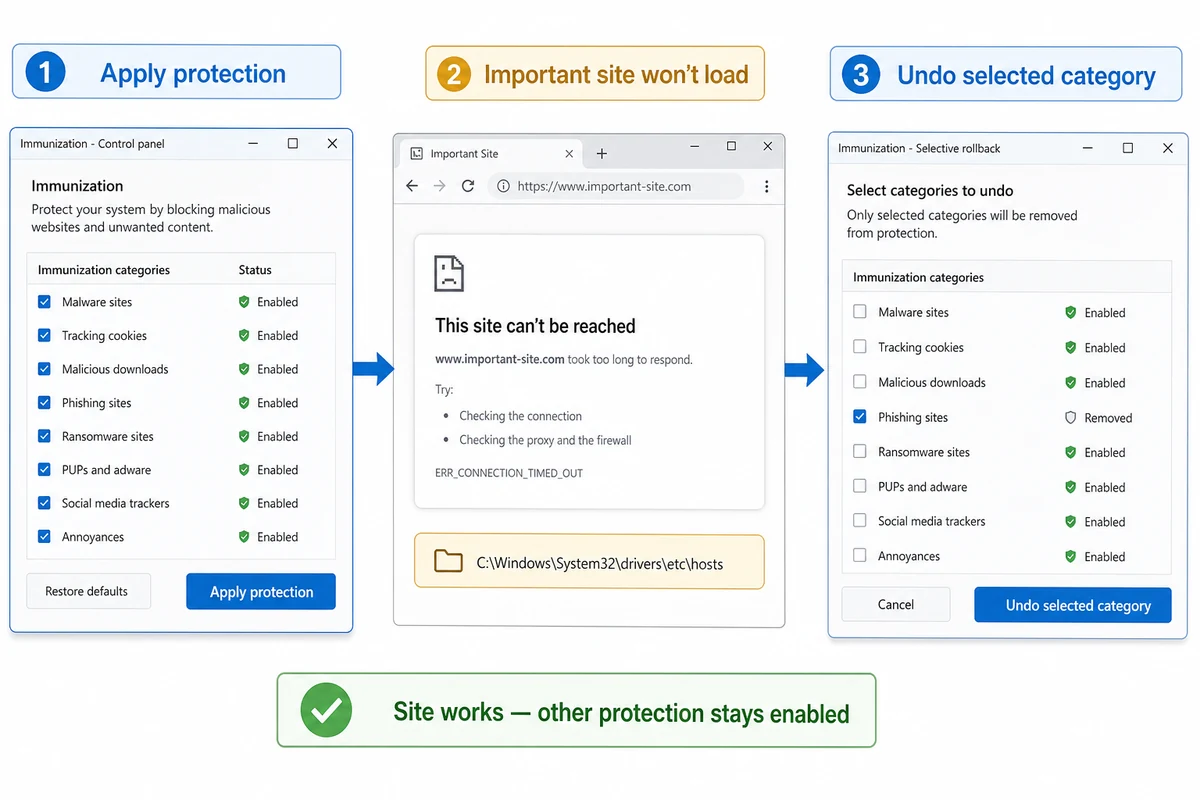Reload the Important Site page

pyautogui.click(x=468, y=186)
